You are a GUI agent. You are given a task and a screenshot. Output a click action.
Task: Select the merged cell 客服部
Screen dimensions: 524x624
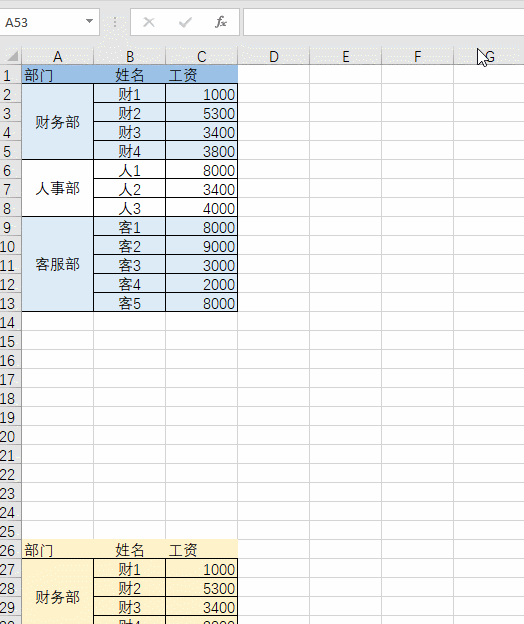click(58, 264)
